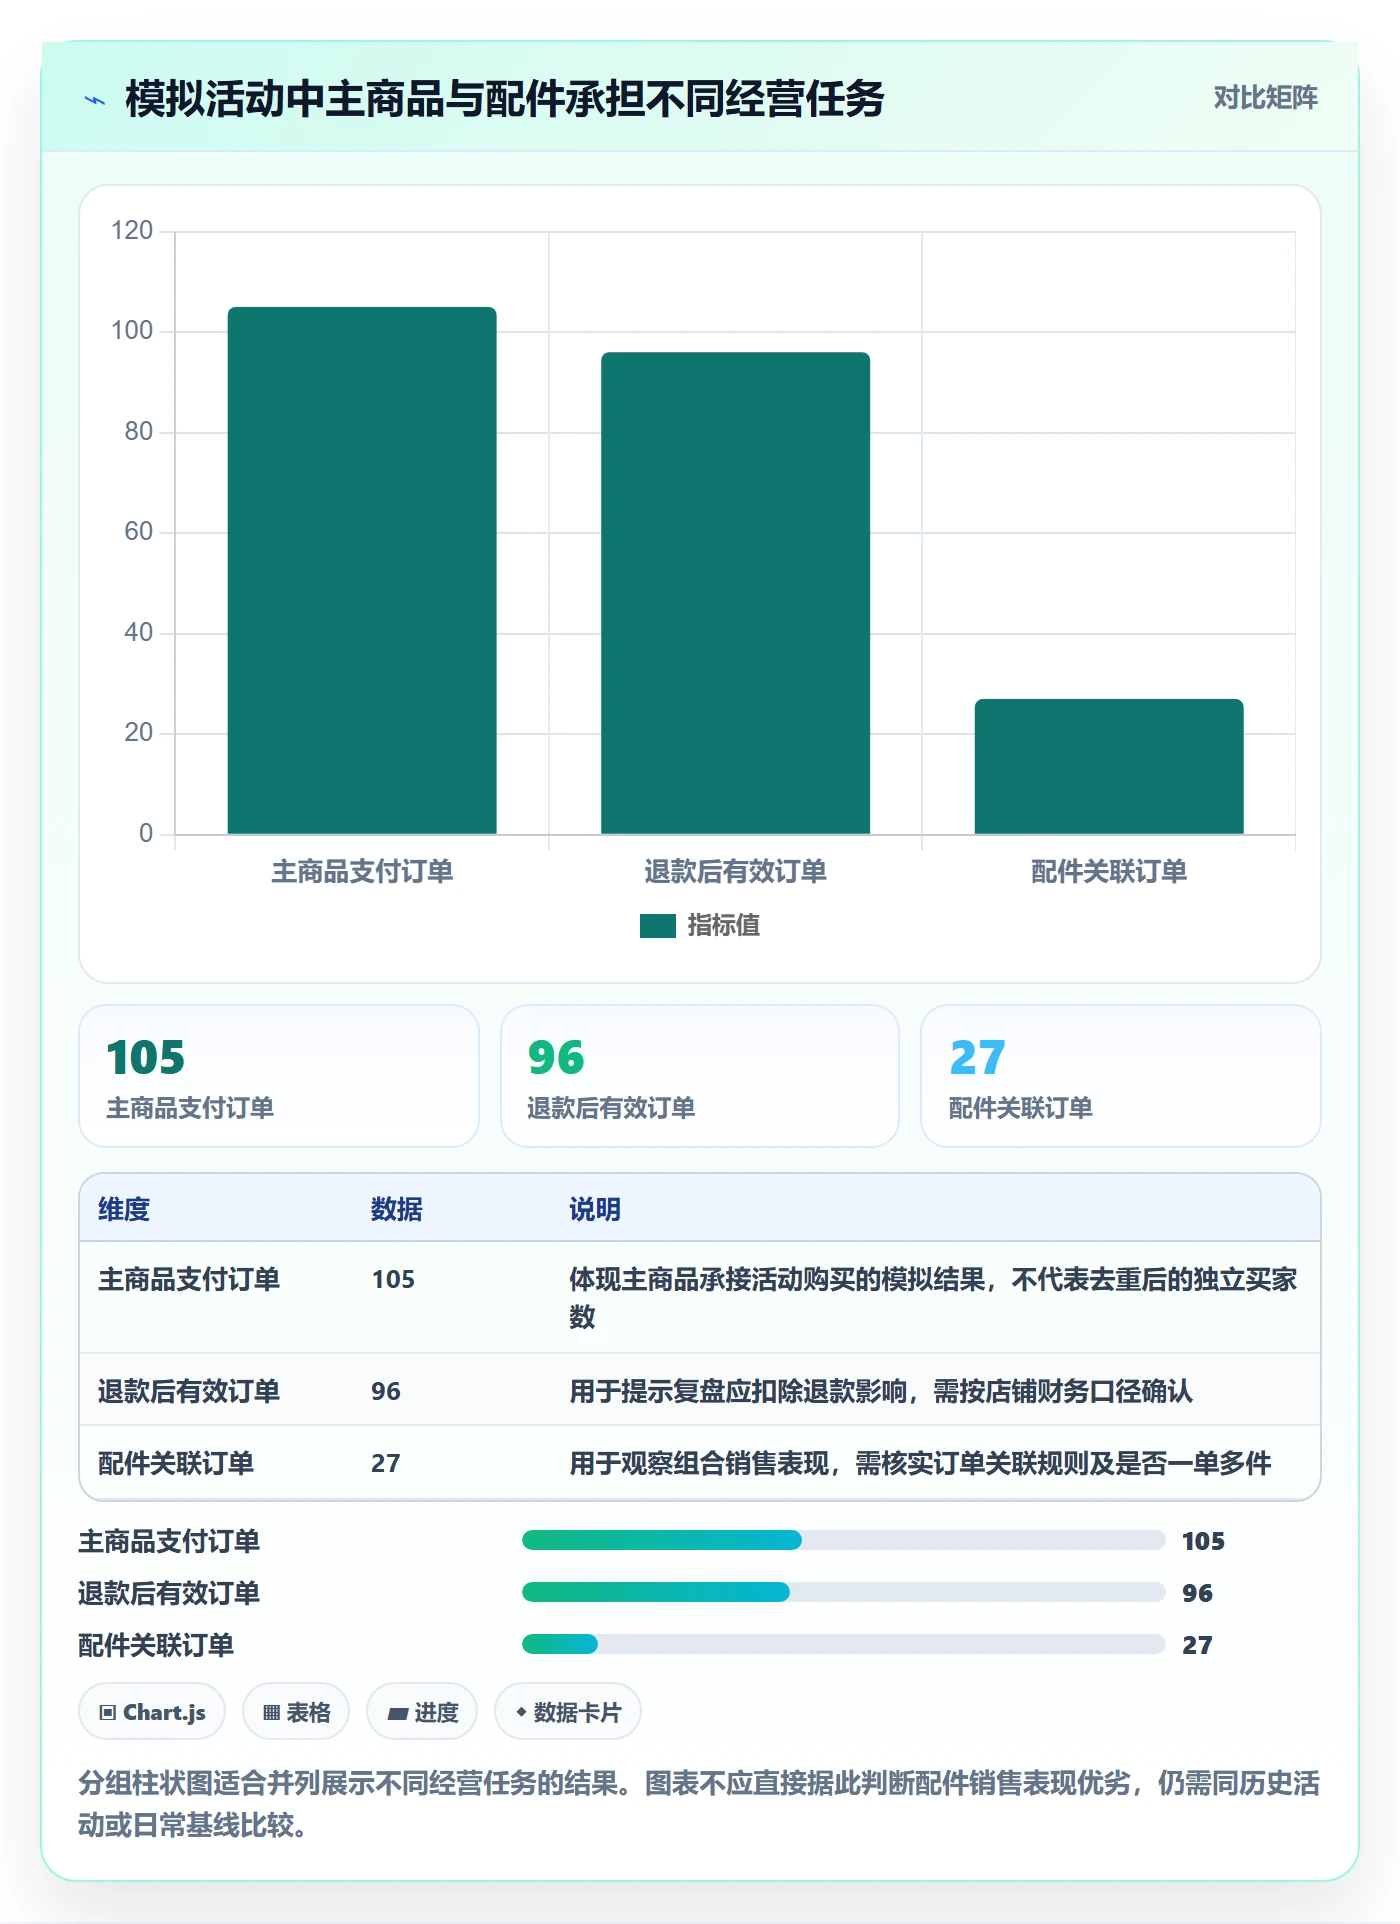Click the 120 y-axis tick label
Screen dimensions: 1400x1924
pyautogui.click(x=132, y=231)
